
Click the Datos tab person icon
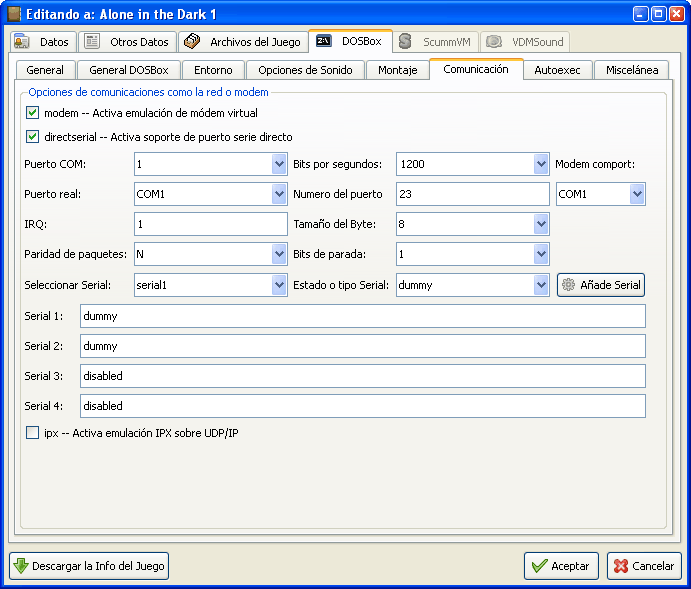click(x=21, y=42)
